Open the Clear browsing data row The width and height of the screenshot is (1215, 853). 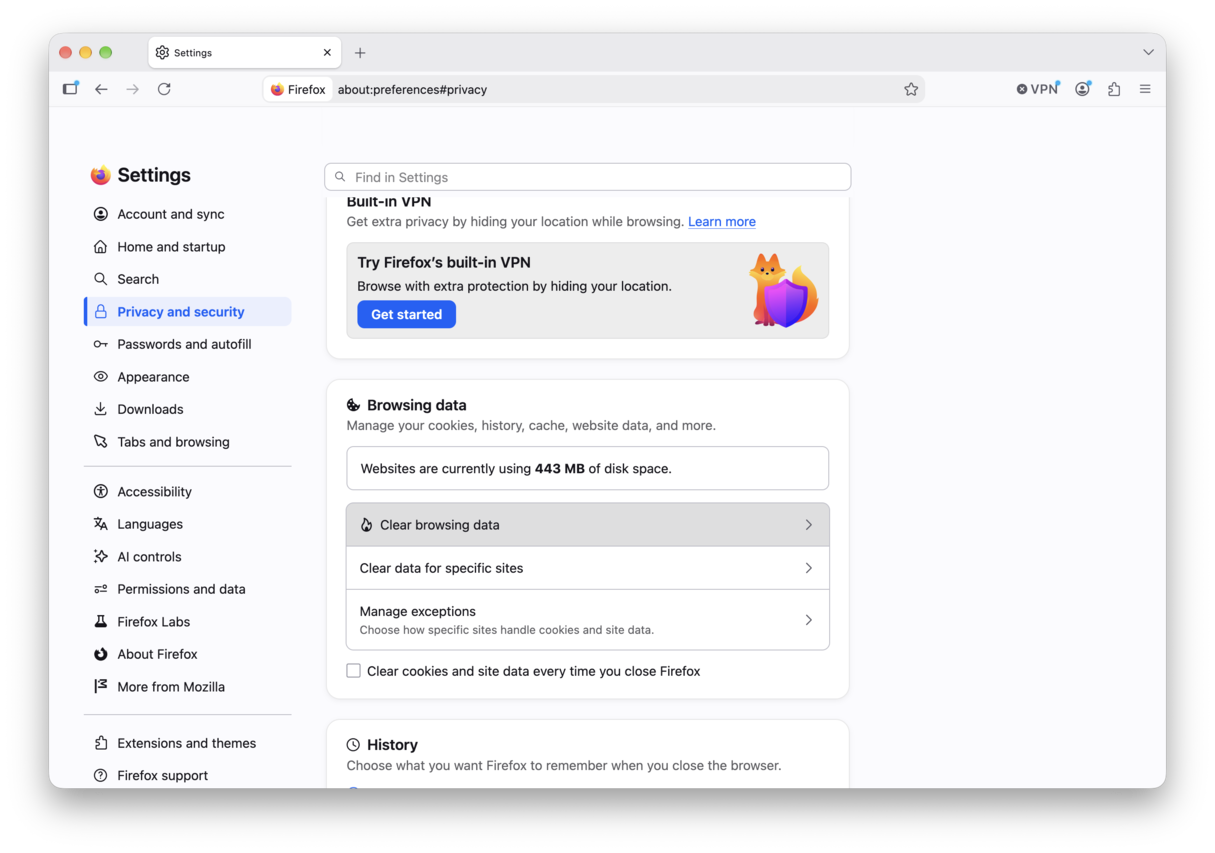588,525
